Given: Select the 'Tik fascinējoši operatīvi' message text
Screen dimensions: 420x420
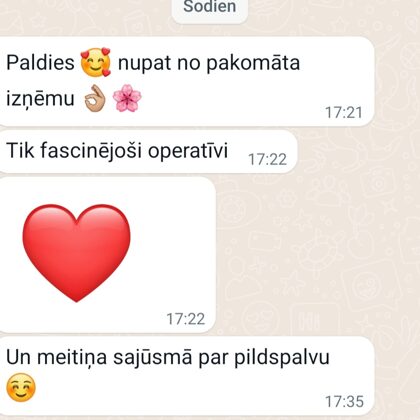Looking at the screenshot, I should tap(117, 151).
